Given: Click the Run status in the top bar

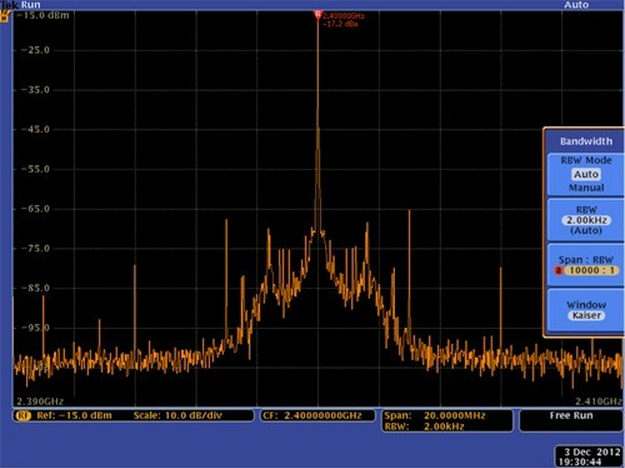Looking at the screenshot, I should [x=31, y=5].
